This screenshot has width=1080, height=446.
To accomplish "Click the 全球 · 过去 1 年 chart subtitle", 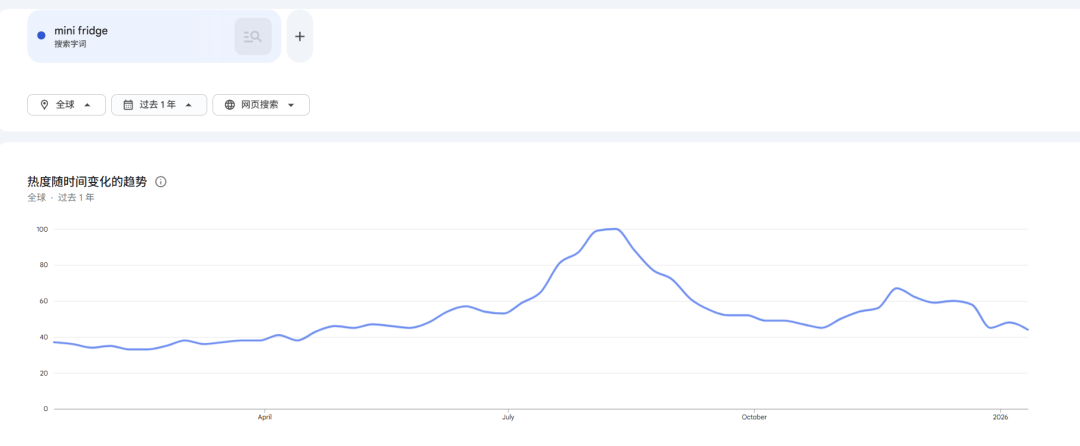I will coord(61,198).
